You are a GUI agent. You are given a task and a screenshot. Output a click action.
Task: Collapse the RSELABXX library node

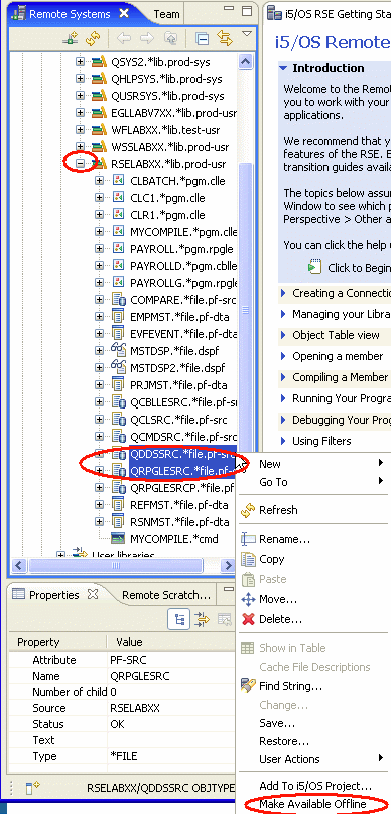point(80,164)
